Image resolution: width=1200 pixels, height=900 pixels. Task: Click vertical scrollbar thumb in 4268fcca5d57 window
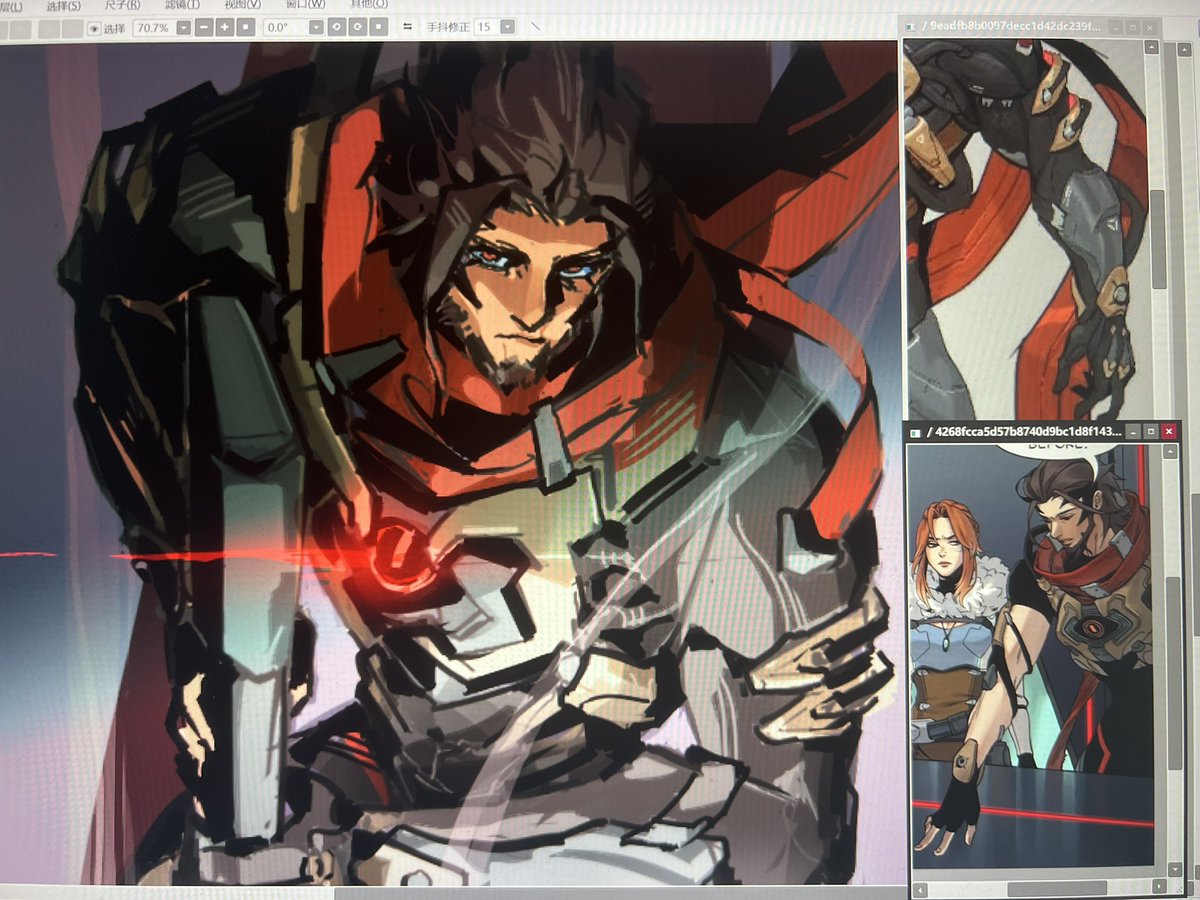click(x=1174, y=673)
